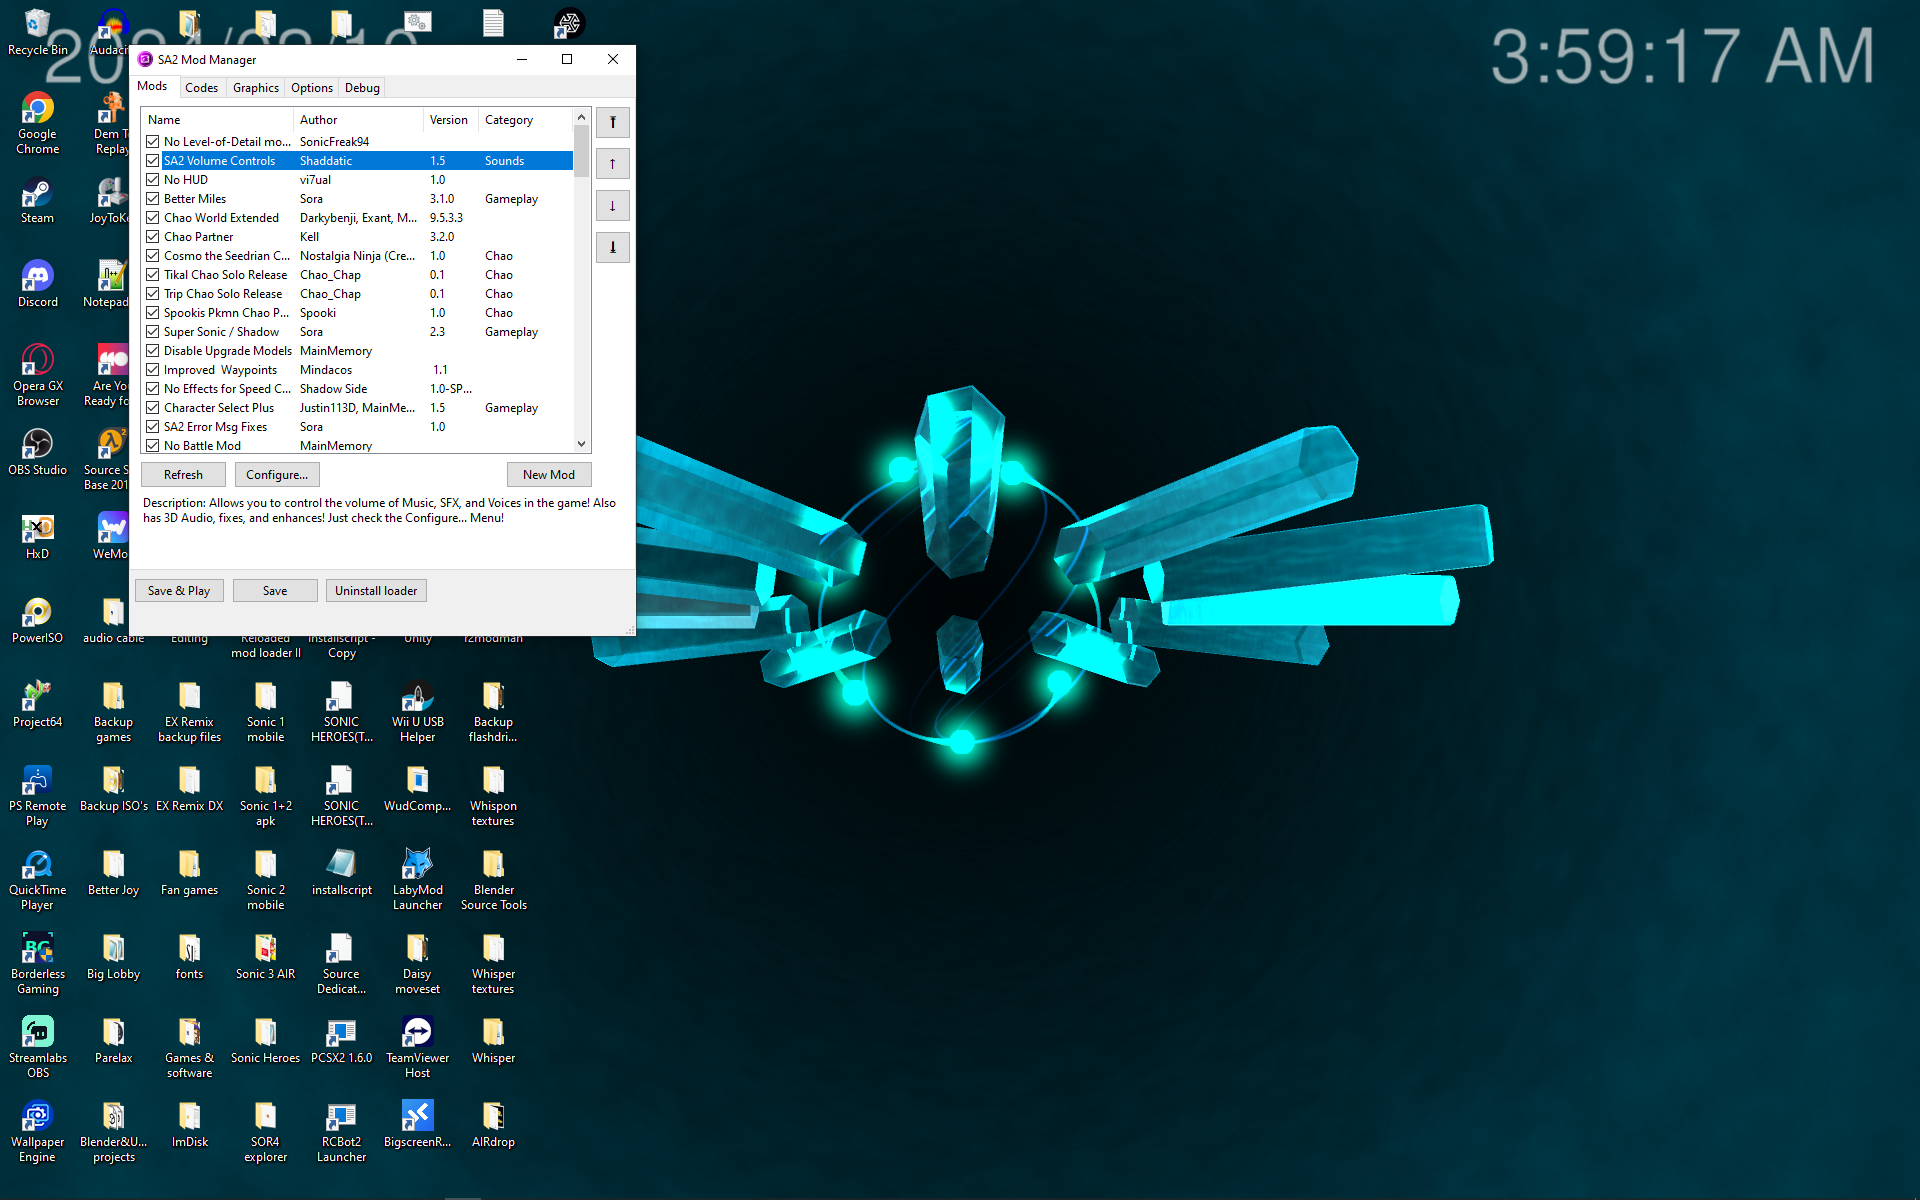Sort mods by Author column header
1920x1200 pixels.
[319, 120]
